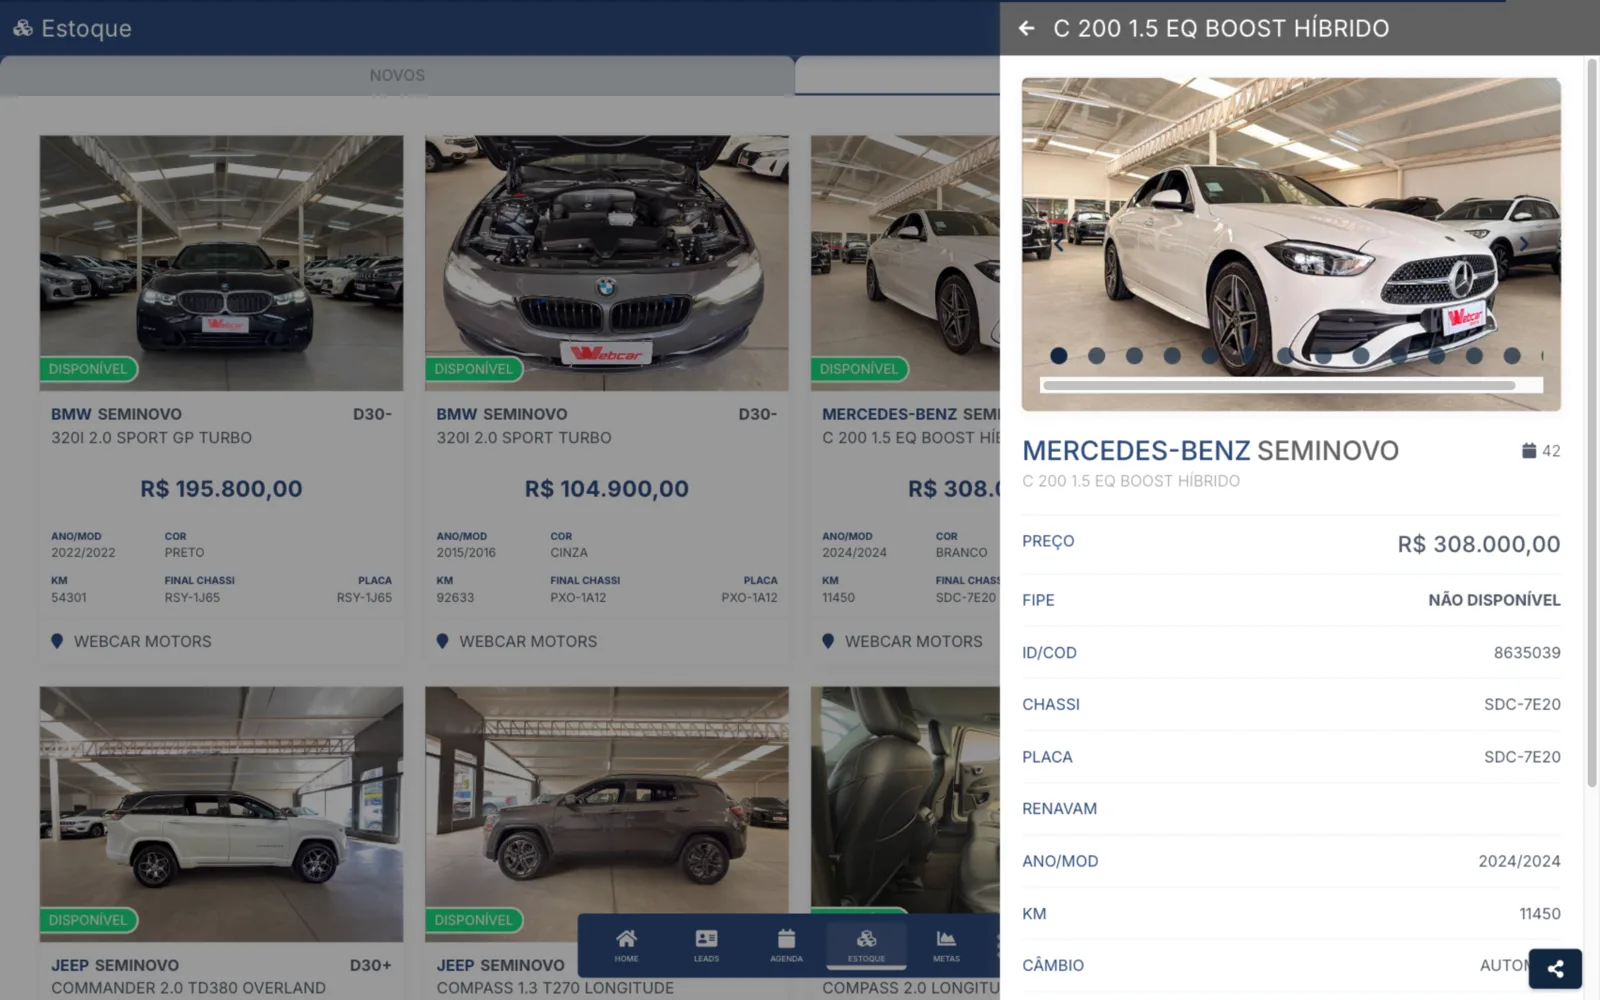Image resolution: width=1600 pixels, height=1000 pixels.
Task: Click the location pin on the 2015/2016 BMW card
Action: coord(442,641)
